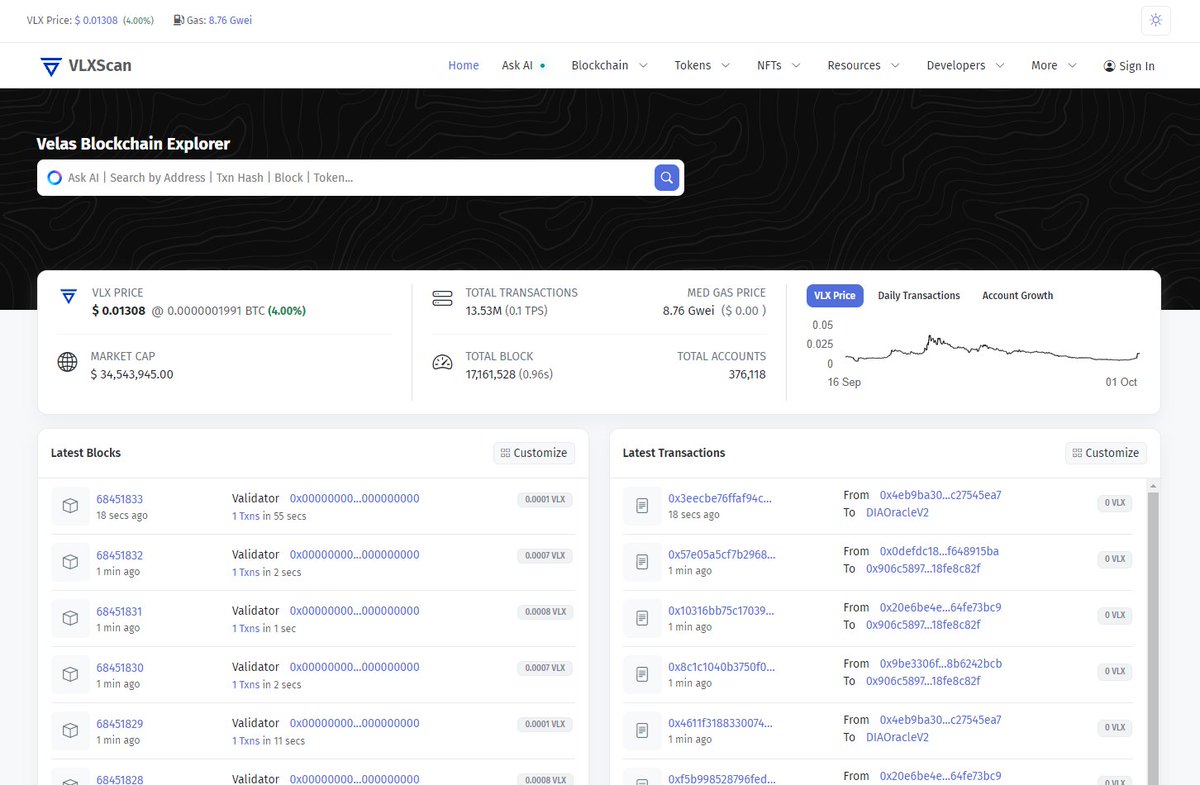Click the cube icon for block 68451831
This screenshot has width=1200, height=785.
[x=71, y=619]
